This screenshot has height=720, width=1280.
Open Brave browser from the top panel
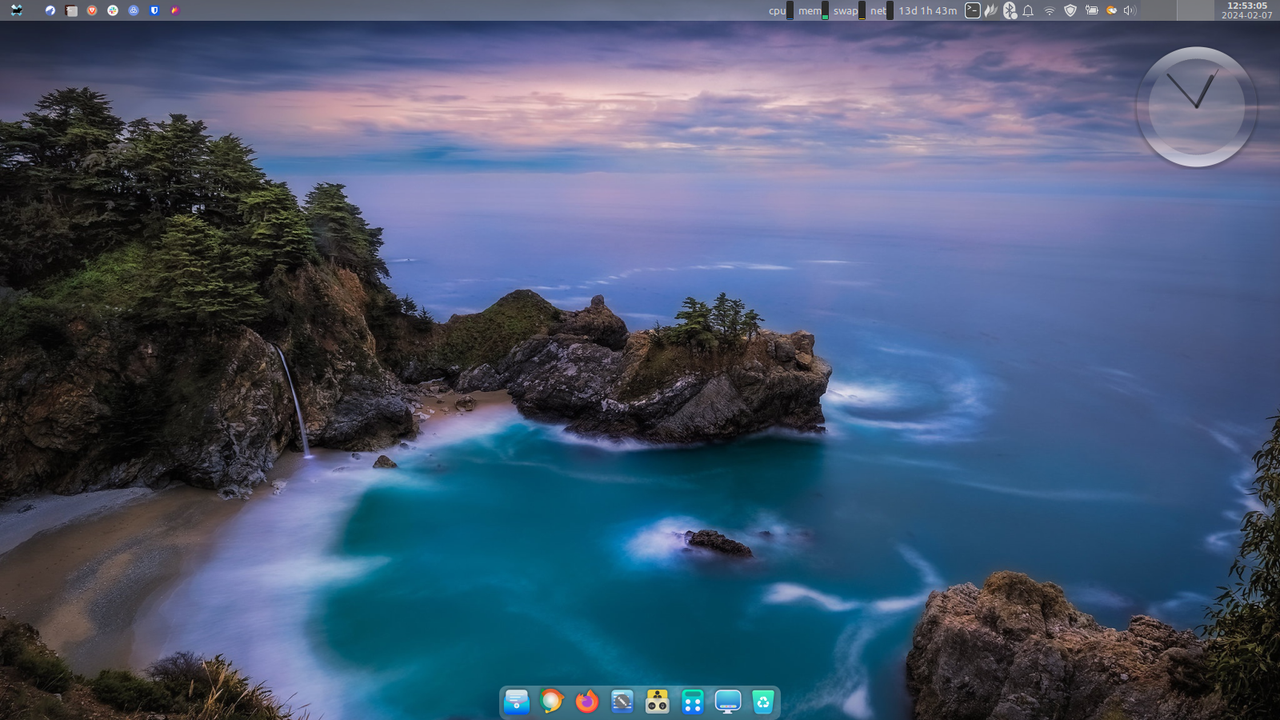pyautogui.click(x=92, y=10)
